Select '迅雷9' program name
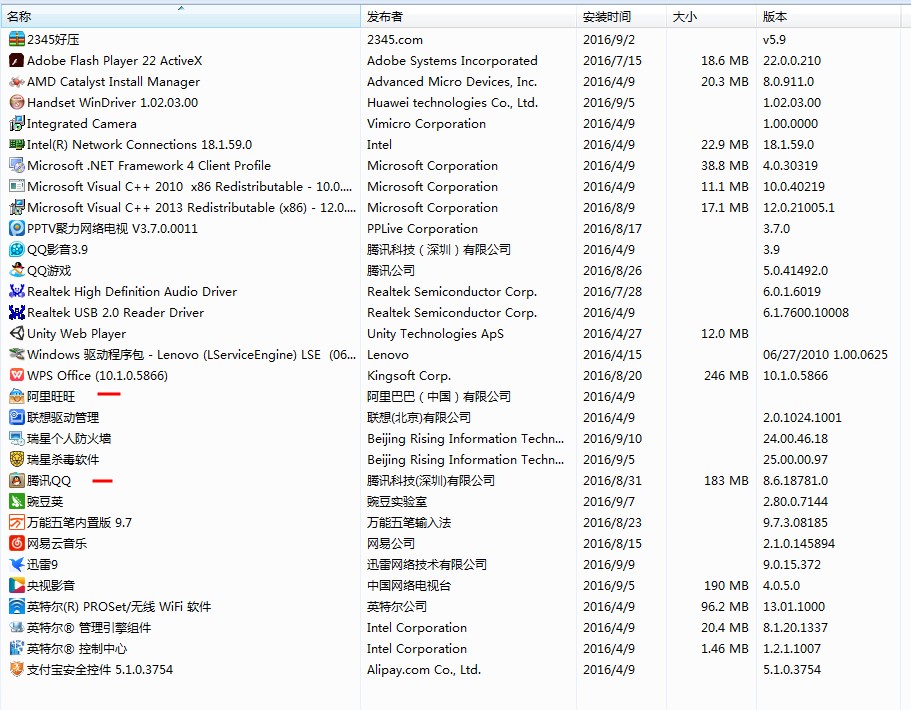The image size is (911, 710). (x=42, y=564)
